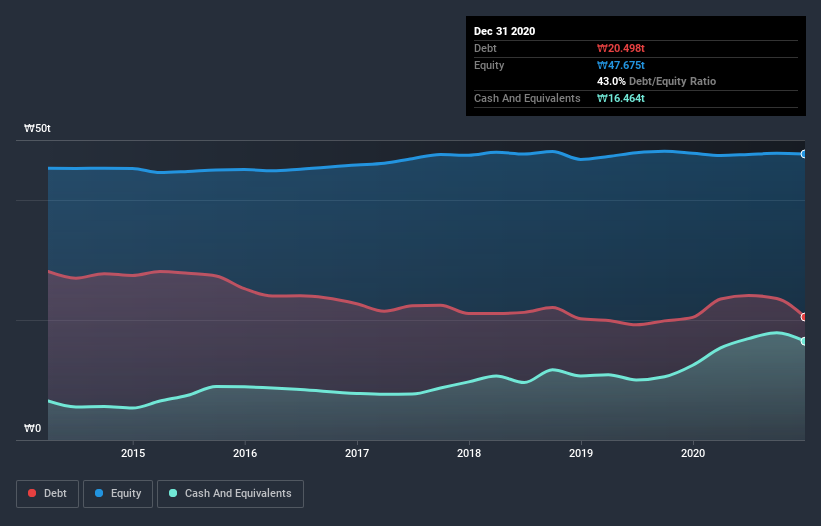Click Cash And Equivalents label in tooltip
This screenshot has height=526, width=821.
point(527,98)
